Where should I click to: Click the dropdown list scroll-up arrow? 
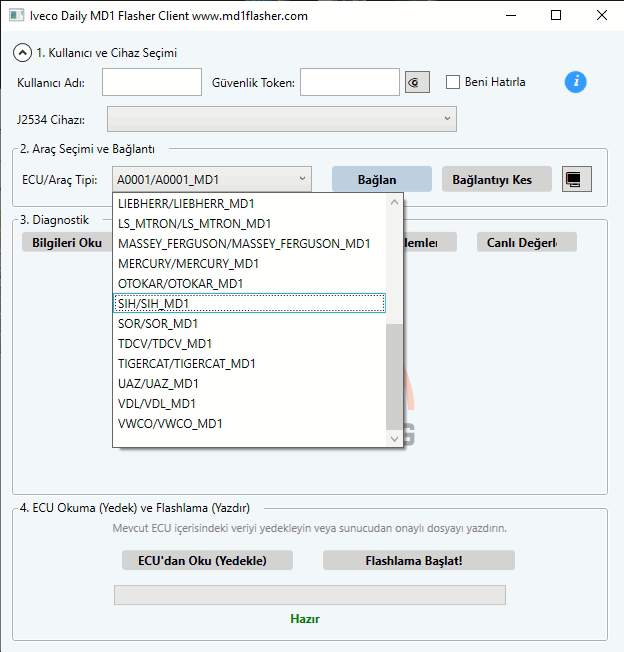(395, 202)
